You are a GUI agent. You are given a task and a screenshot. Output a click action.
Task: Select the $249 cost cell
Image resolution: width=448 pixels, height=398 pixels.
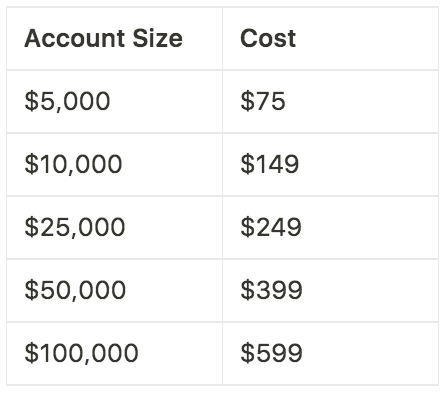(330, 228)
